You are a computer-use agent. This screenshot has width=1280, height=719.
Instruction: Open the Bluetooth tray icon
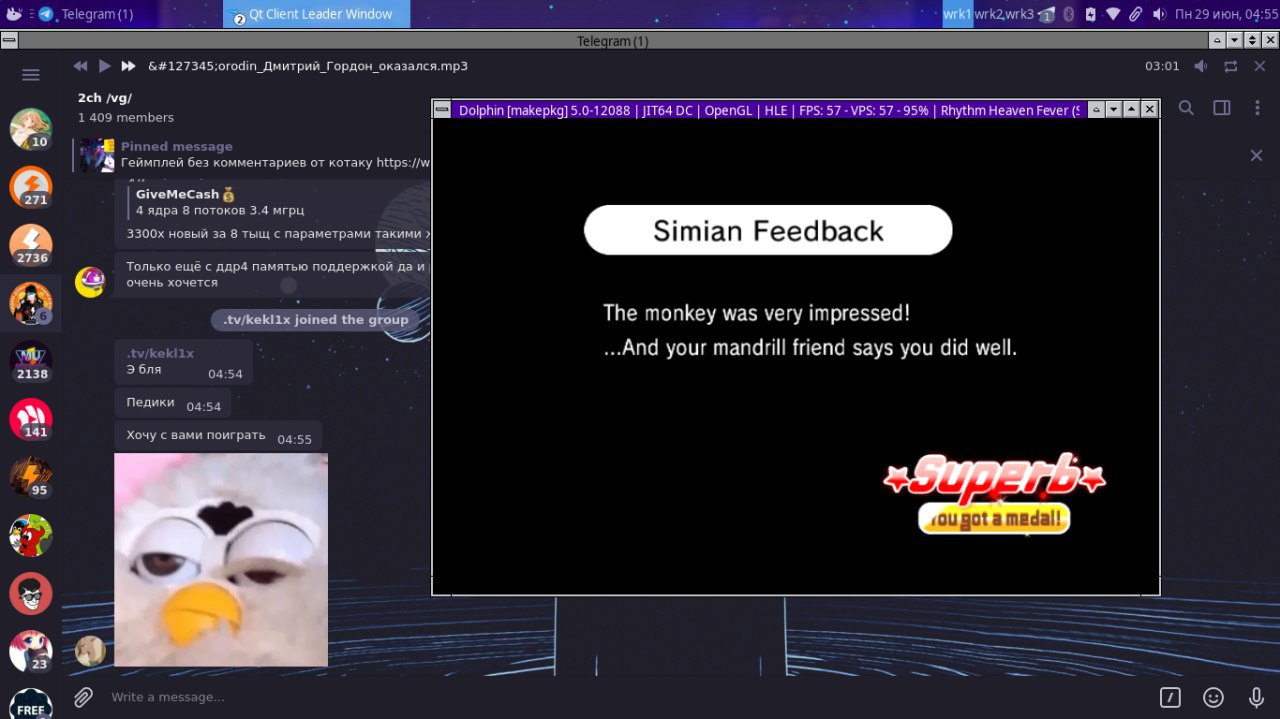(1068, 14)
